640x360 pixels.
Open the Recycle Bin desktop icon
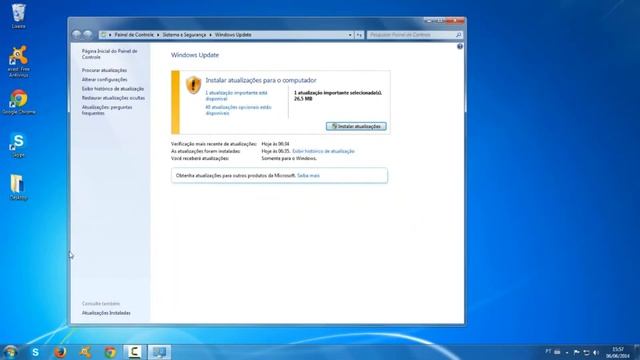click(x=18, y=16)
